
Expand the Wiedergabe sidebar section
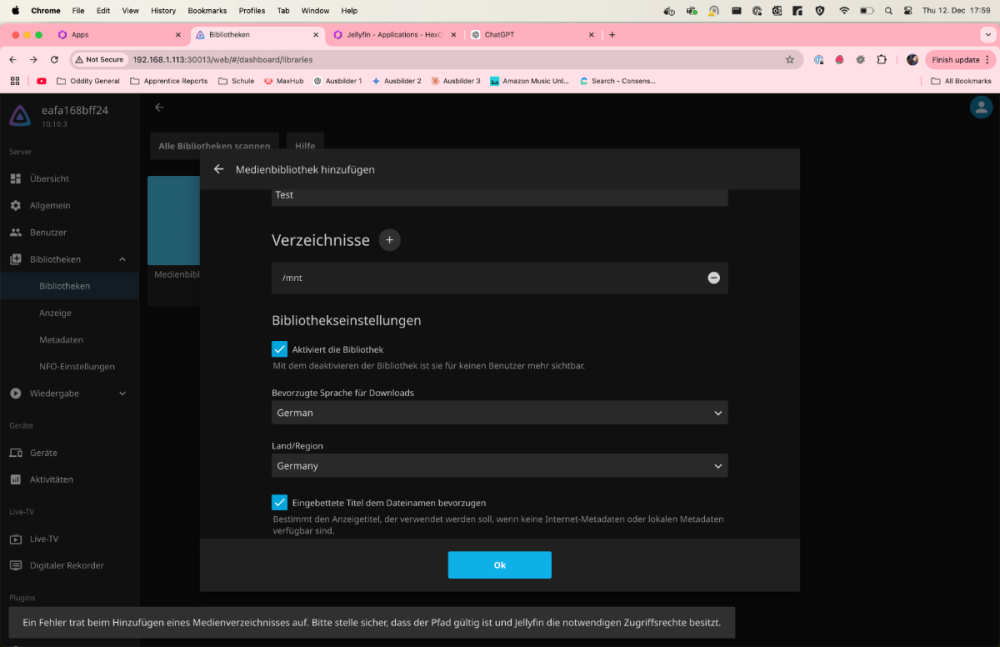coord(122,393)
